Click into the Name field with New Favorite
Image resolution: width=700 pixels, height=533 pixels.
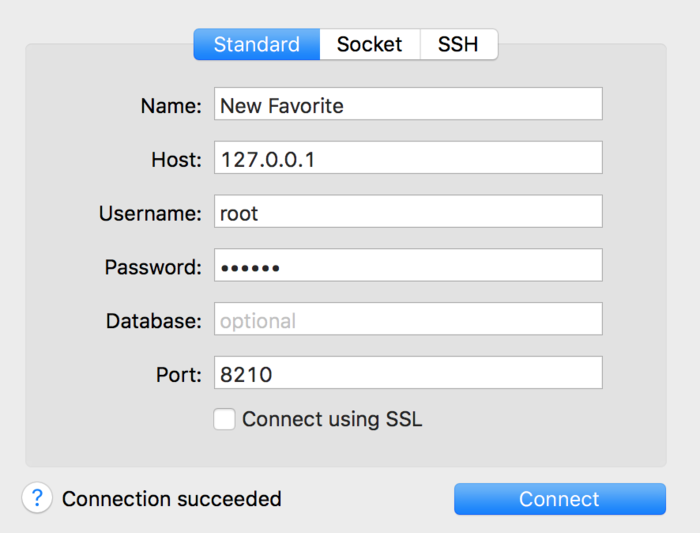click(408, 104)
